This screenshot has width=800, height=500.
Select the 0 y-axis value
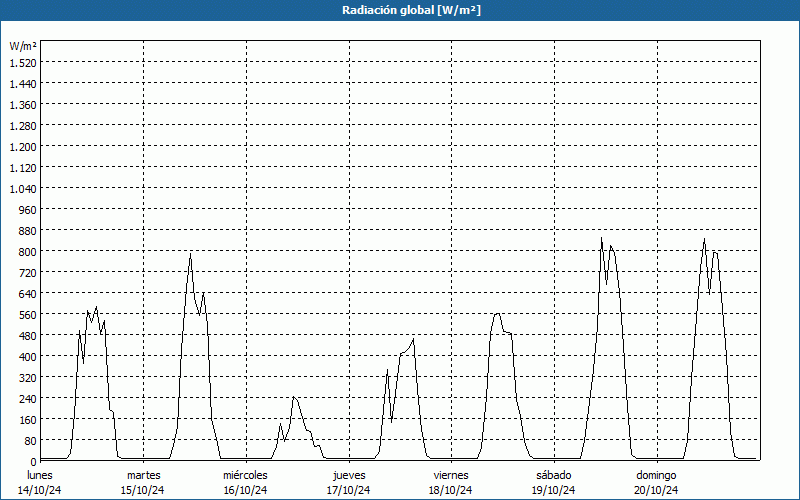(x=34, y=462)
